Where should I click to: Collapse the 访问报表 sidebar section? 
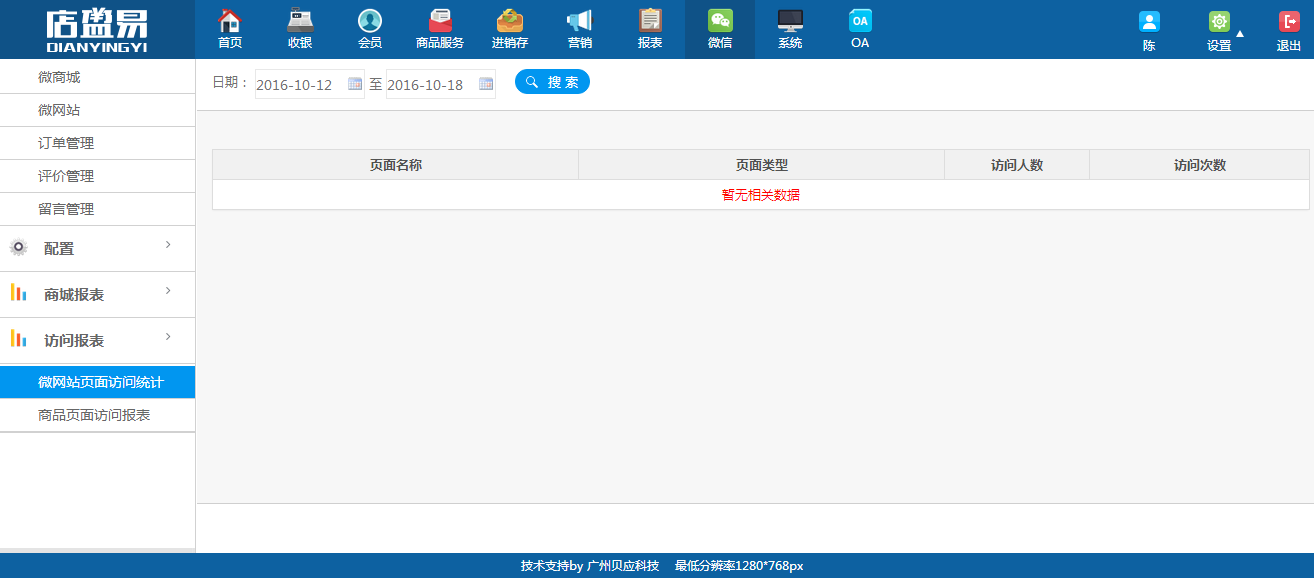coord(97,341)
